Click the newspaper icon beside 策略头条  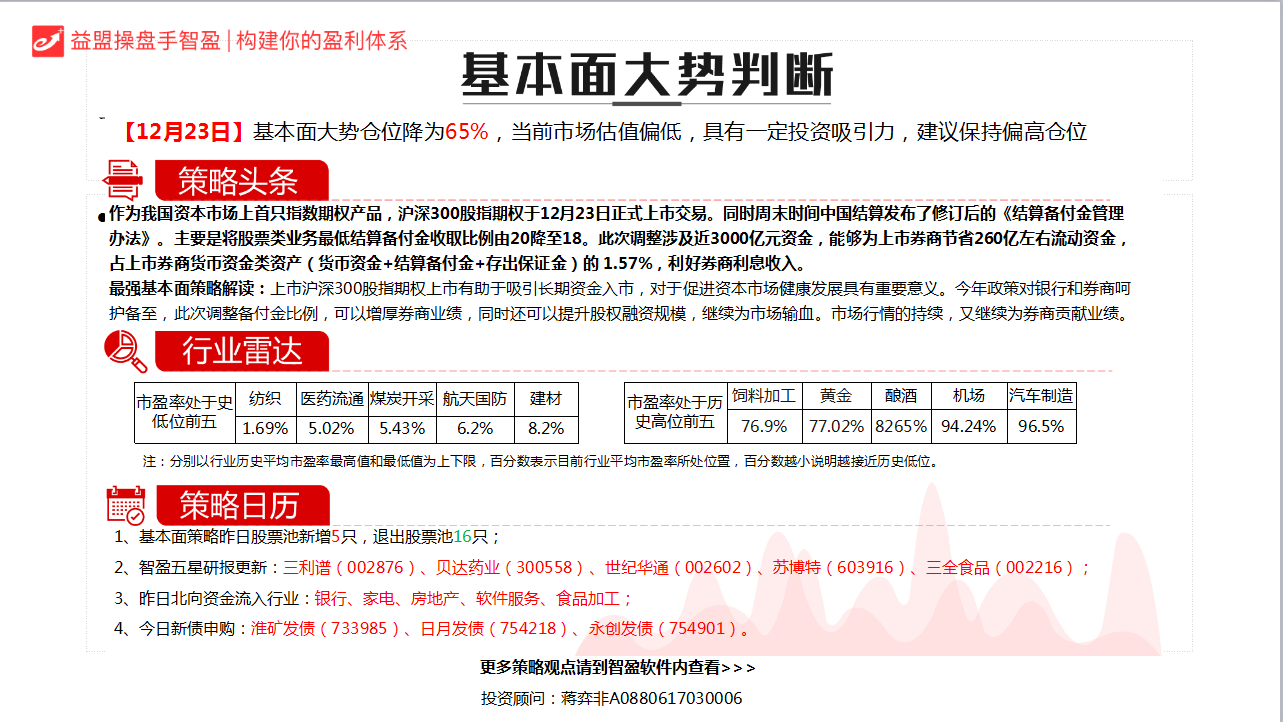[x=124, y=180]
